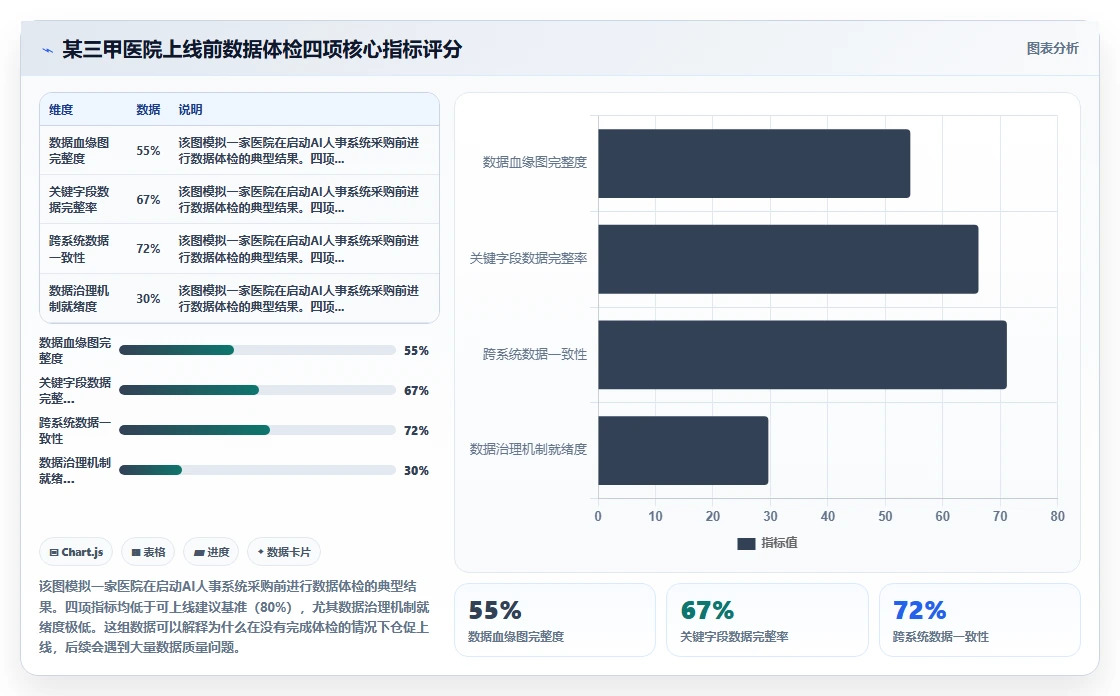Click the y-axis label 跨系统数据一致性
The width and height of the screenshot is (1120, 696).
click(534, 354)
